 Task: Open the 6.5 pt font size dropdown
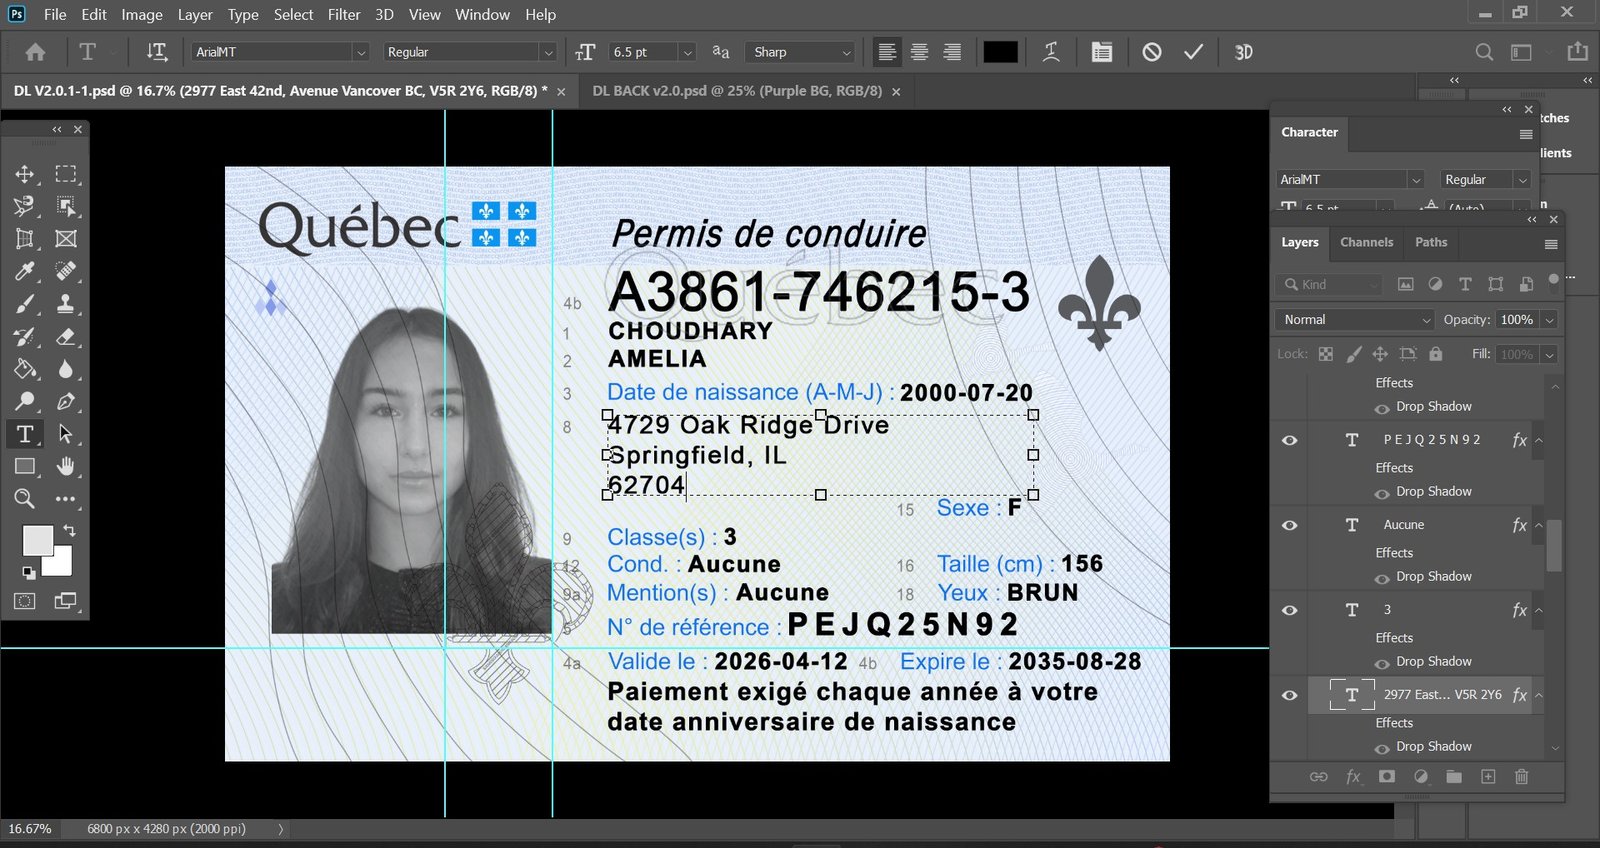click(x=687, y=52)
